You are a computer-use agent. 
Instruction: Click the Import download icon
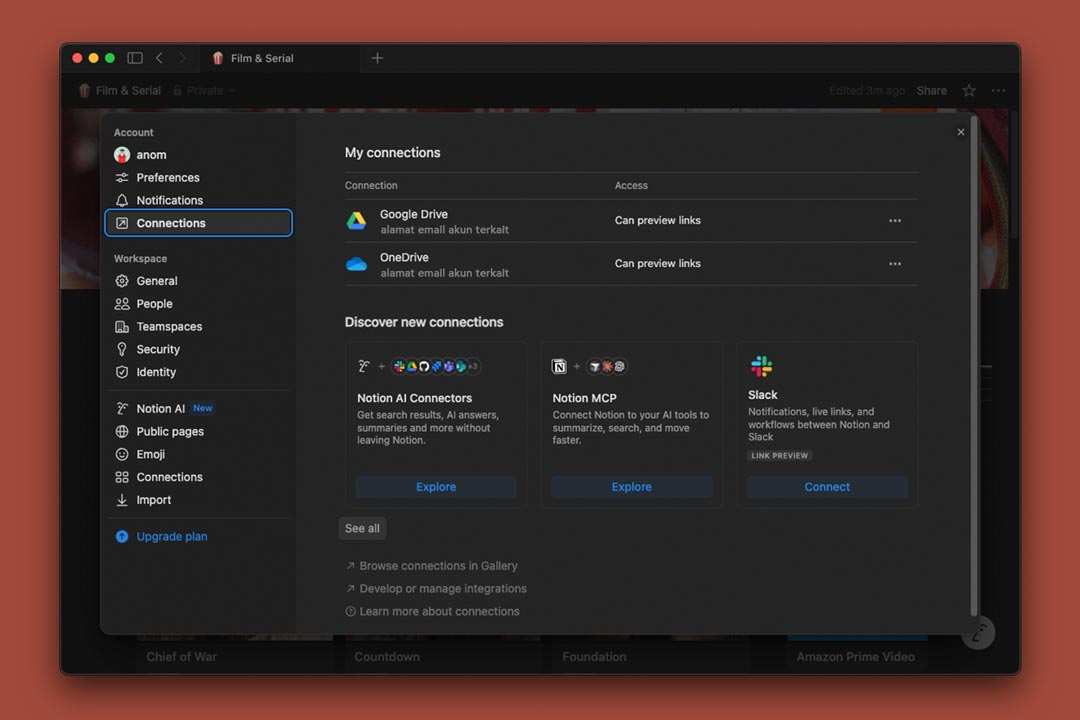[122, 499]
